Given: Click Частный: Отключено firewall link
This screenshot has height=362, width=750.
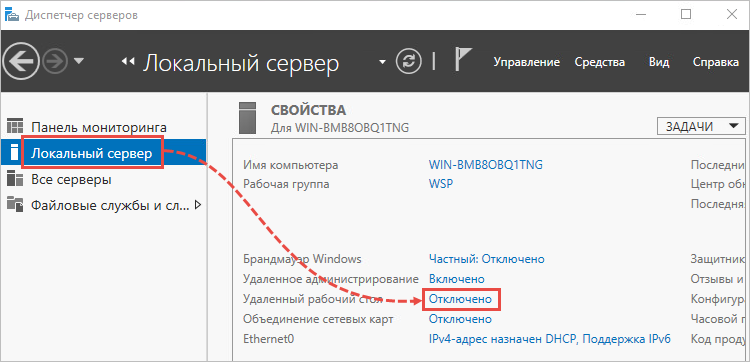Looking at the screenshot, I should pyautogui.click(x=487, y=259).
